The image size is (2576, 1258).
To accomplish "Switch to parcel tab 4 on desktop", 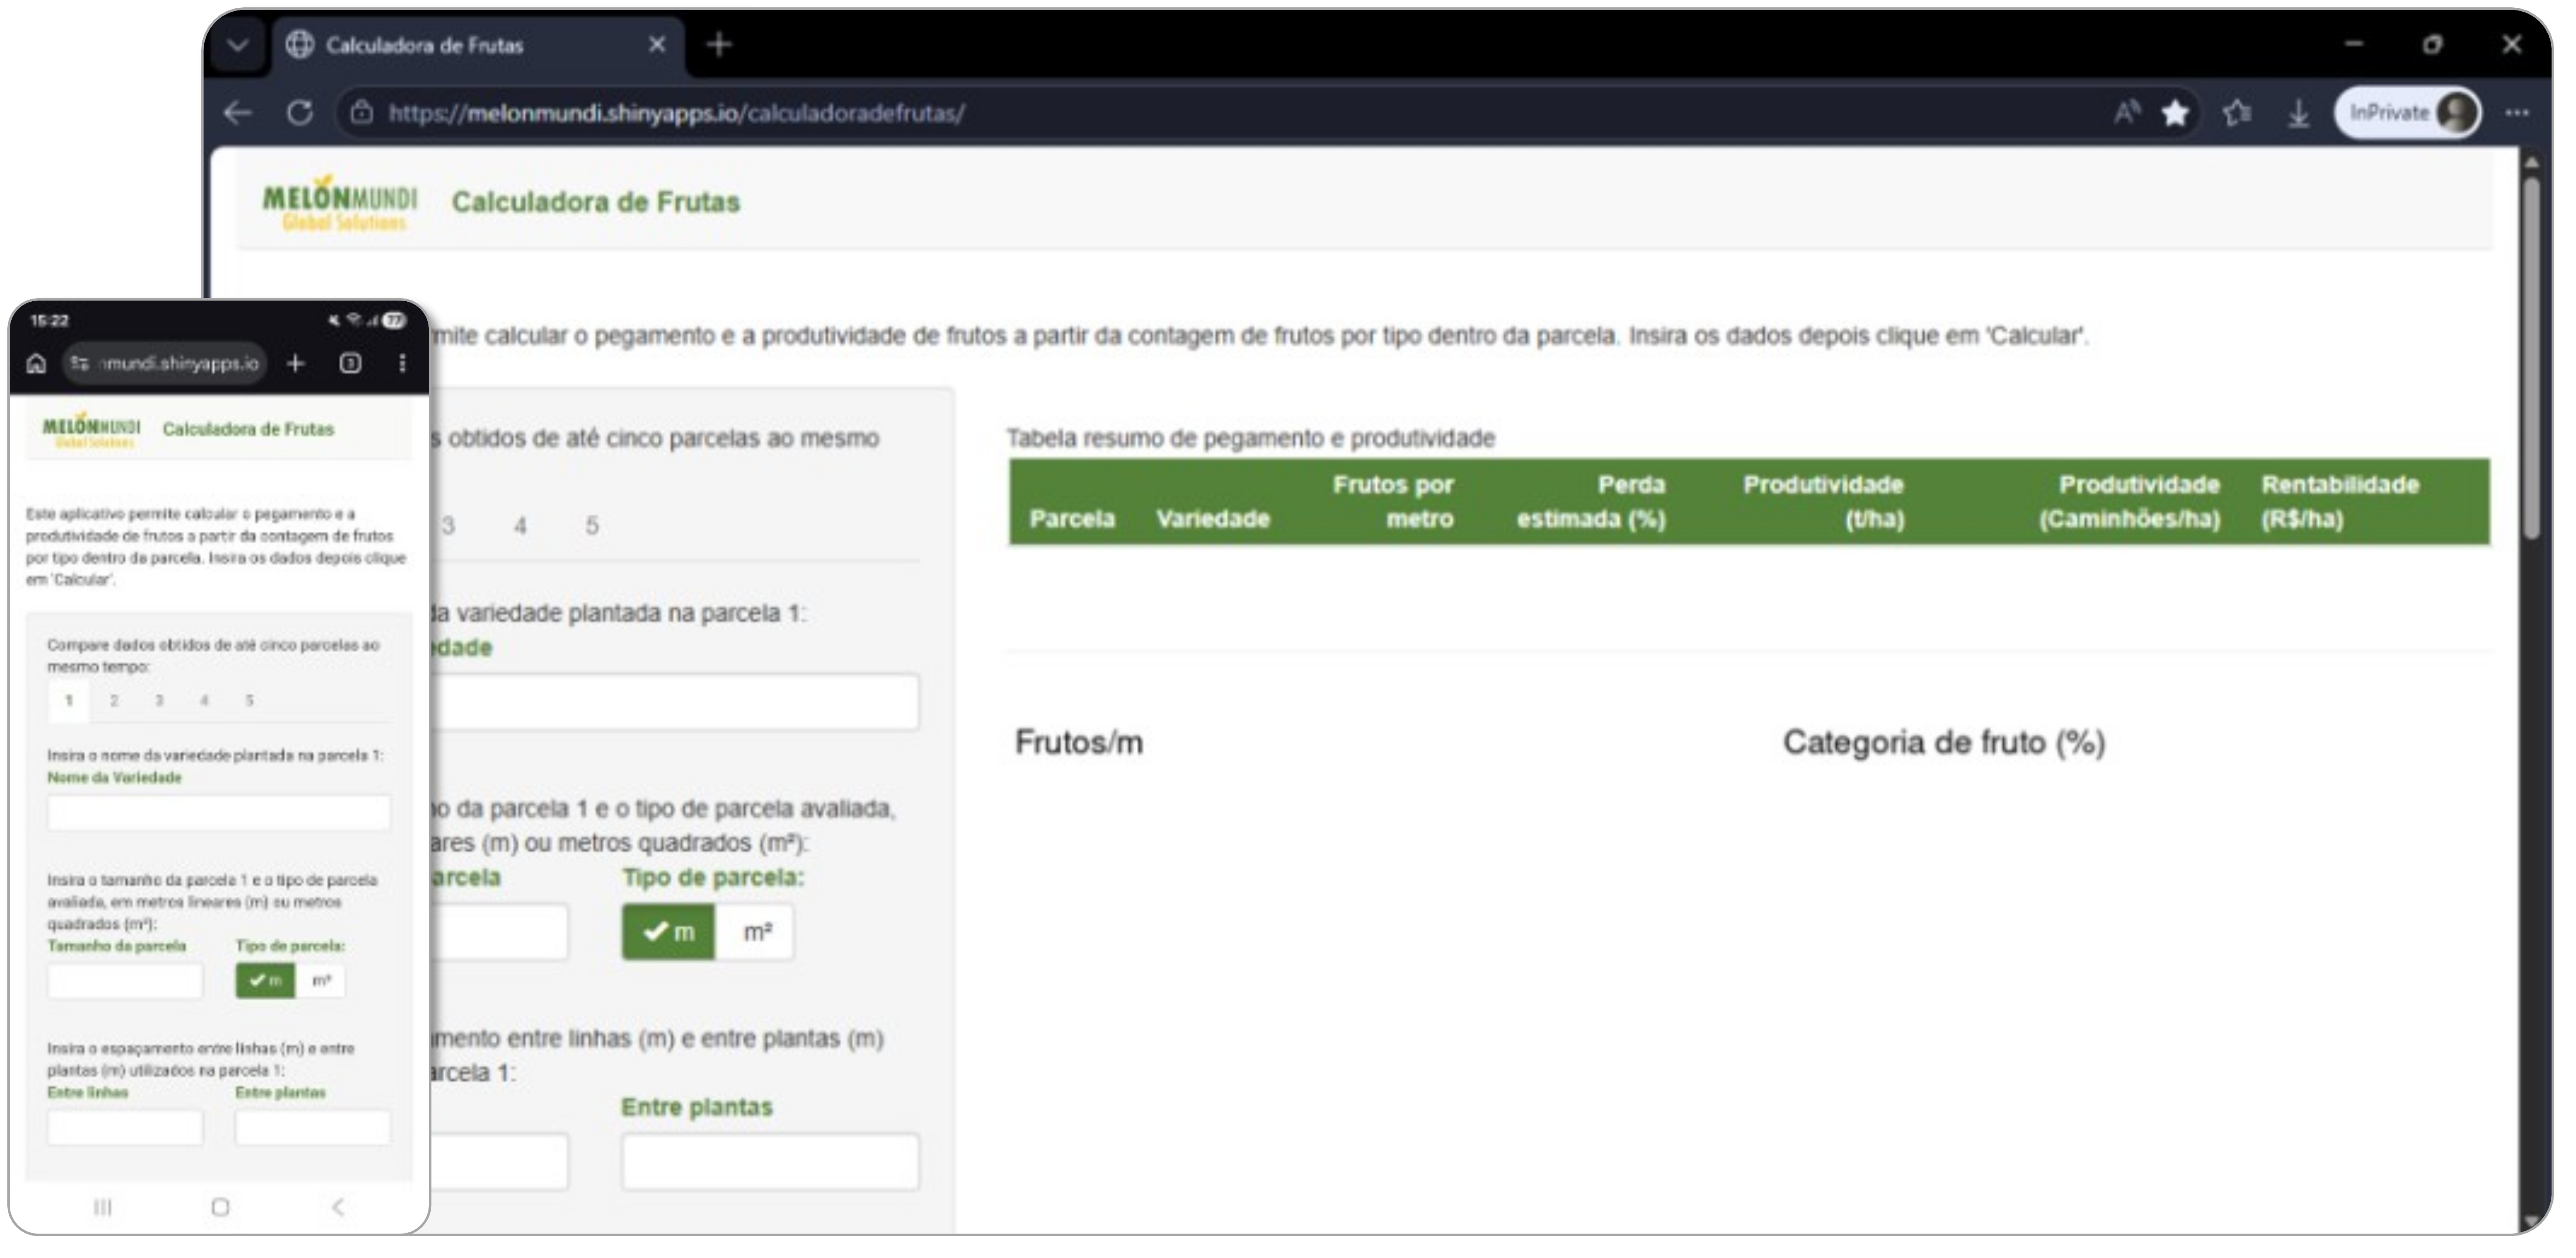I will (520, 526).
